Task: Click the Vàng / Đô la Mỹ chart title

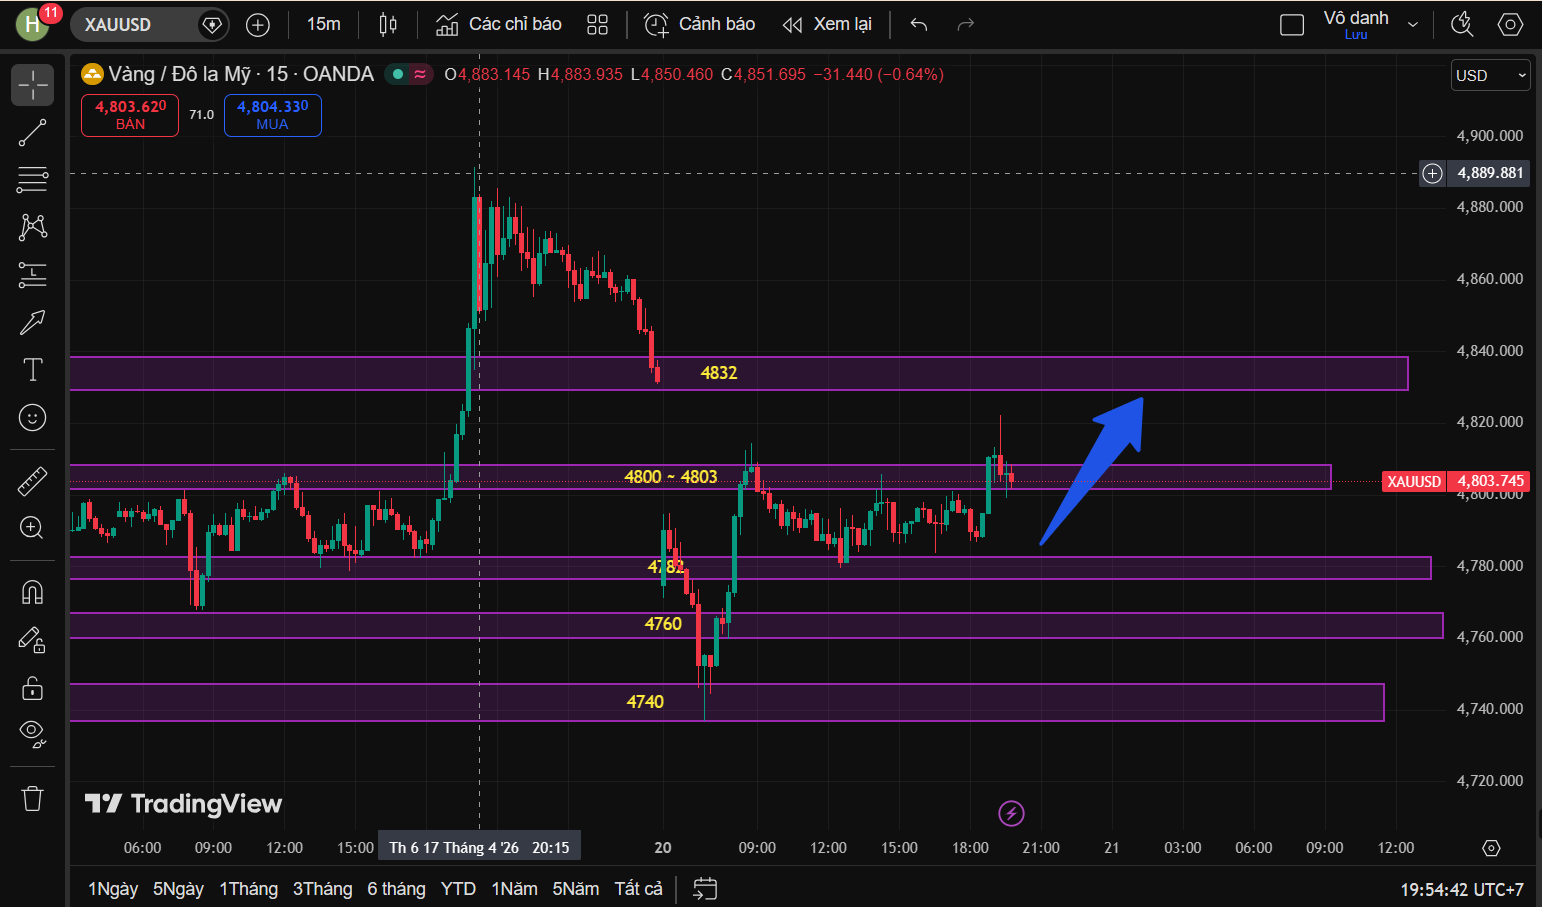Action: tap(241, 74)
